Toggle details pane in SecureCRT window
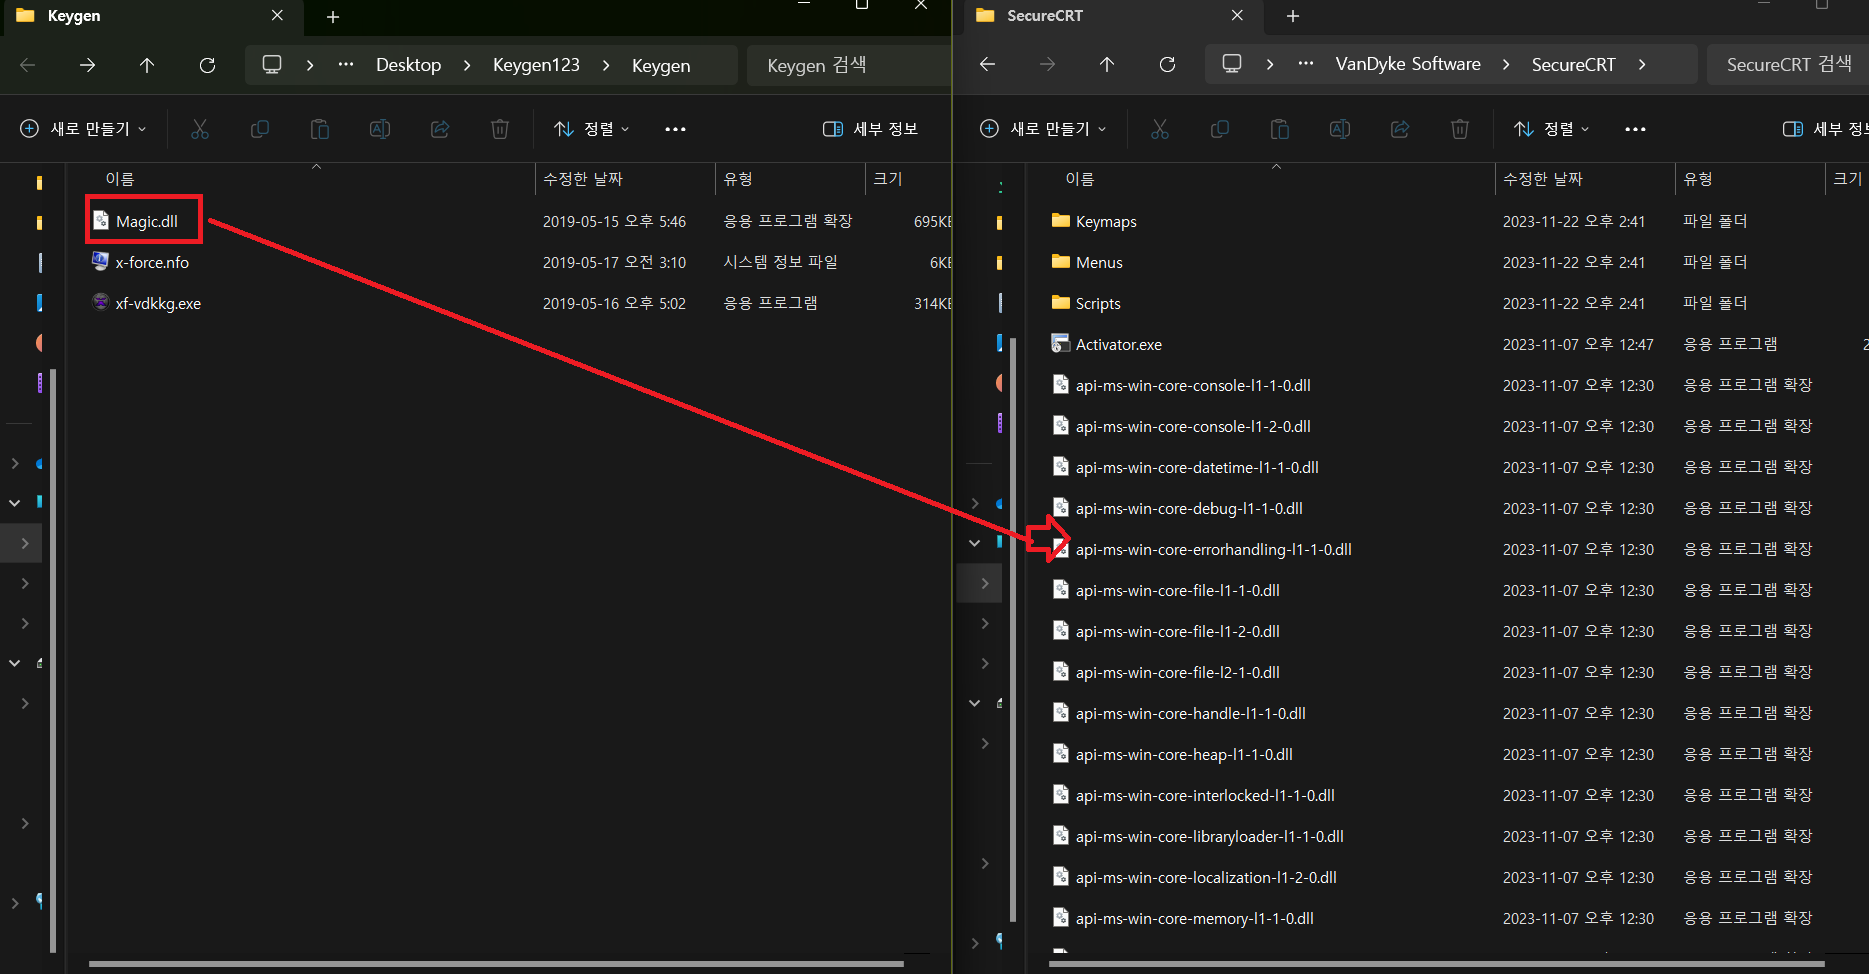 (1824, 129)
